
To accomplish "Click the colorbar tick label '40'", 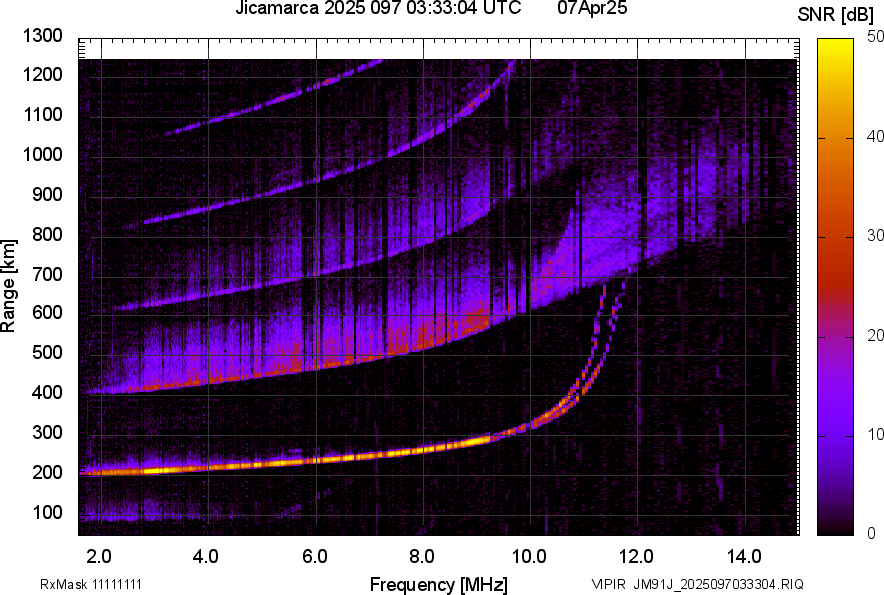I will pos(876,136).
